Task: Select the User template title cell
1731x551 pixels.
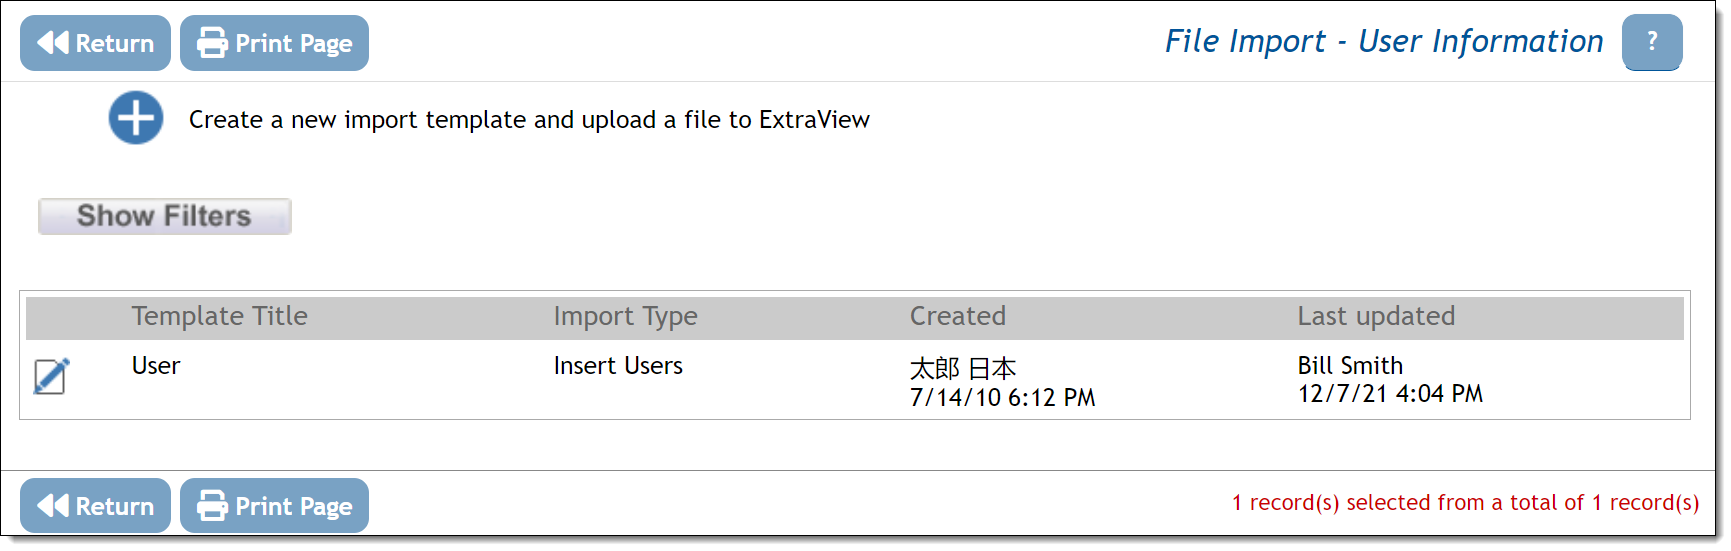Action: 156,366
